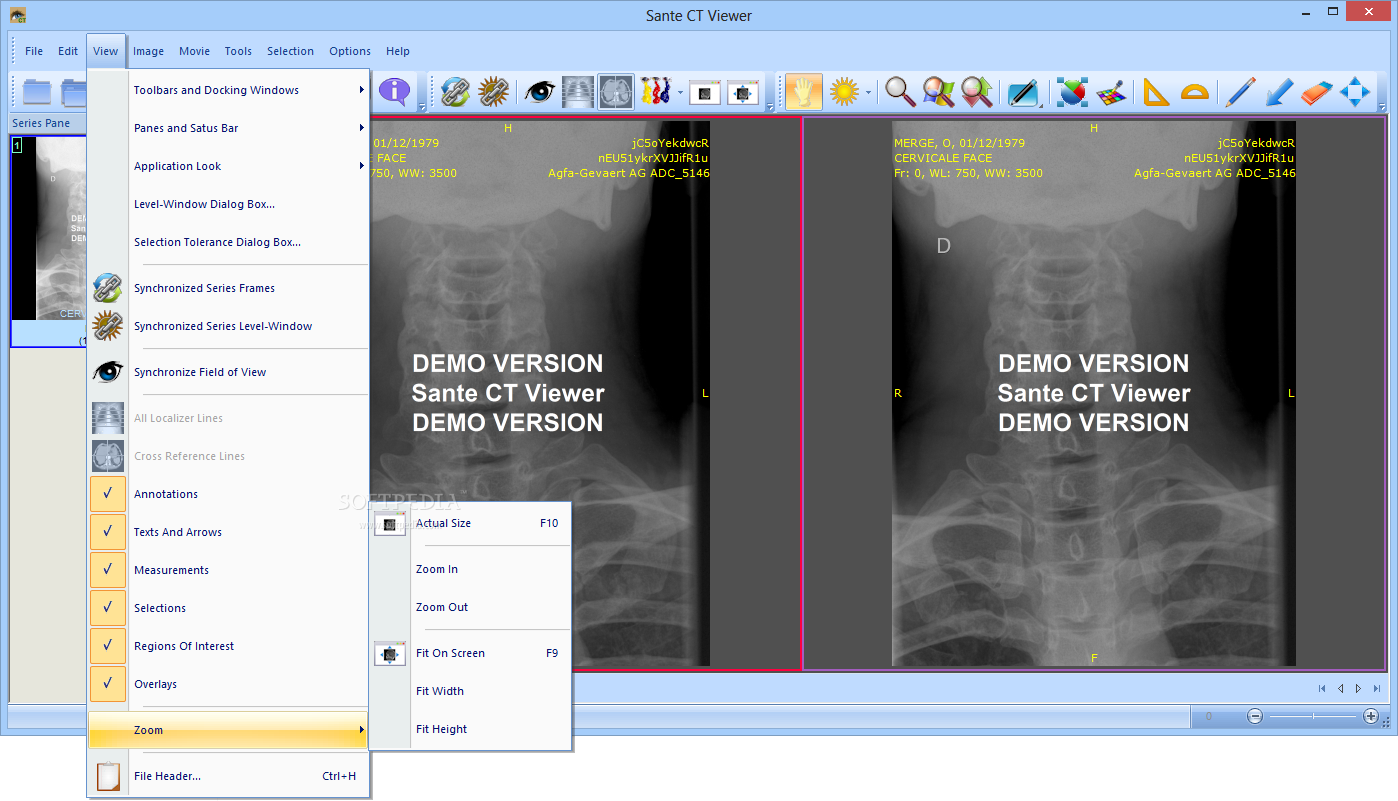Open Selection Tolerance Dialog Box...
This screenshot has height=801, width=1398.
tap(229, 242)
